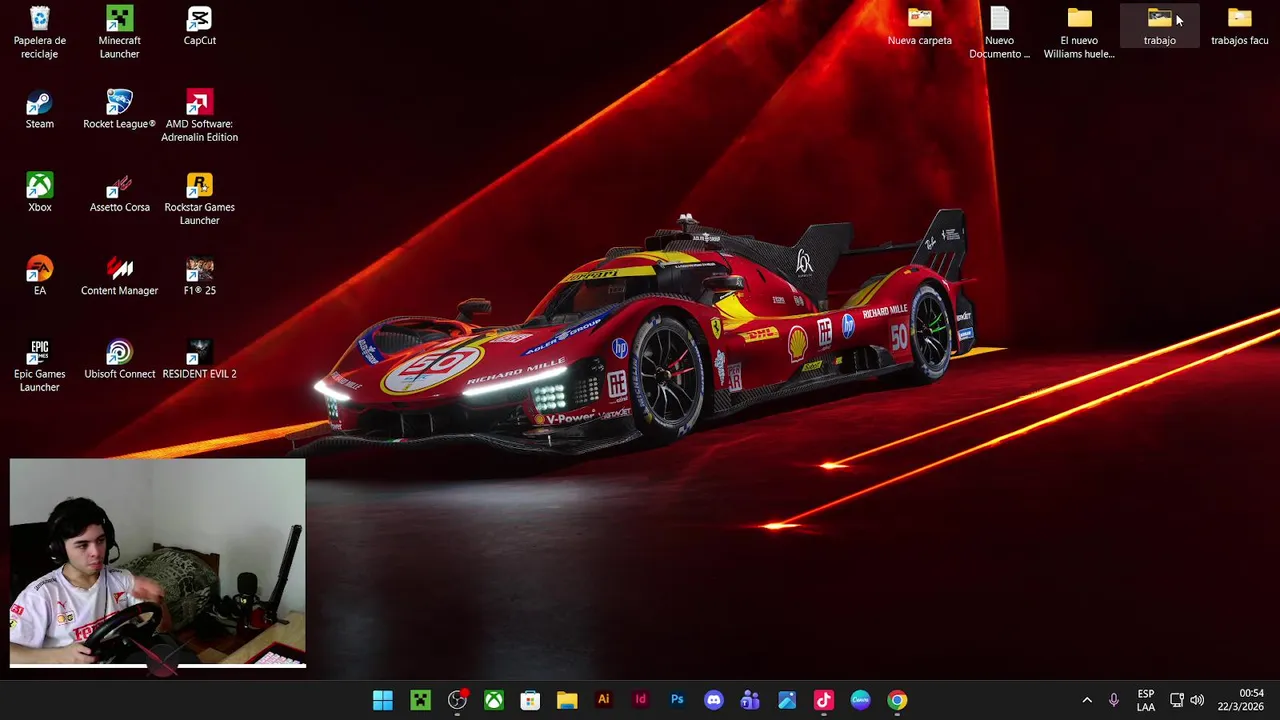The width and height of the screenshot is (1280, 720).
Task: Open Discord from the taskbar
Action: pos(713,700)
